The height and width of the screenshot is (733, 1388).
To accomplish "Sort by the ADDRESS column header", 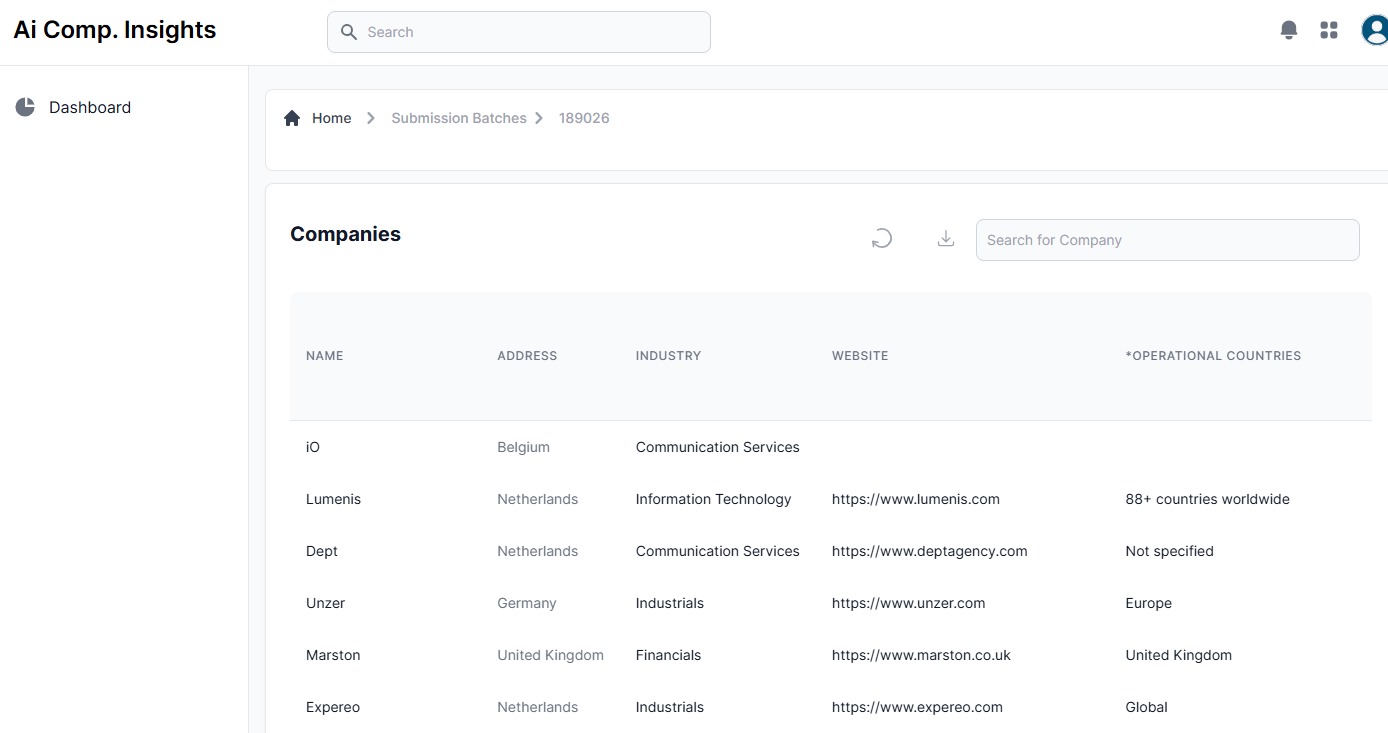I will [527, 356].
